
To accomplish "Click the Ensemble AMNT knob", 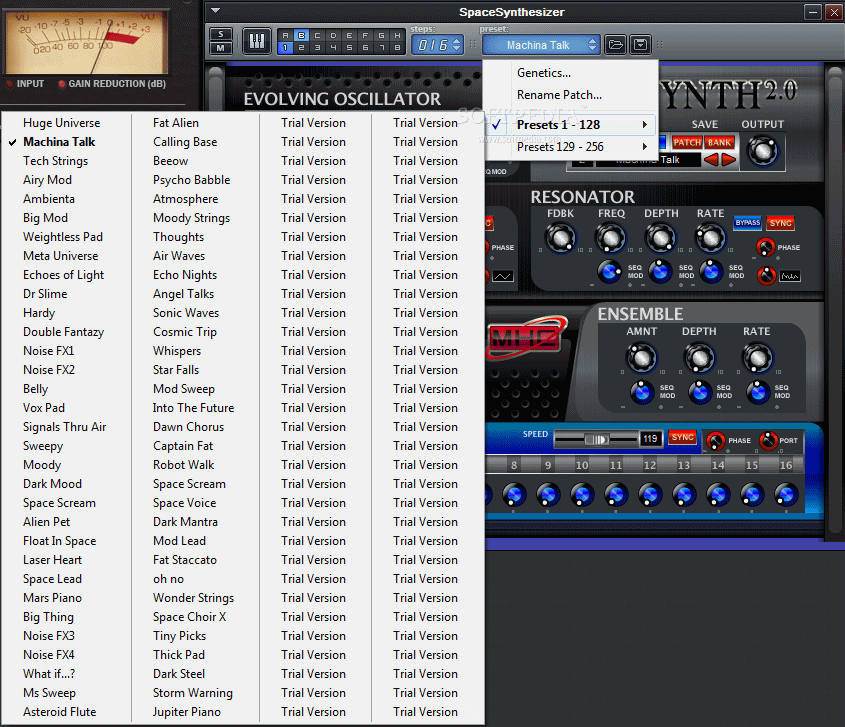I will coord(642,358).
